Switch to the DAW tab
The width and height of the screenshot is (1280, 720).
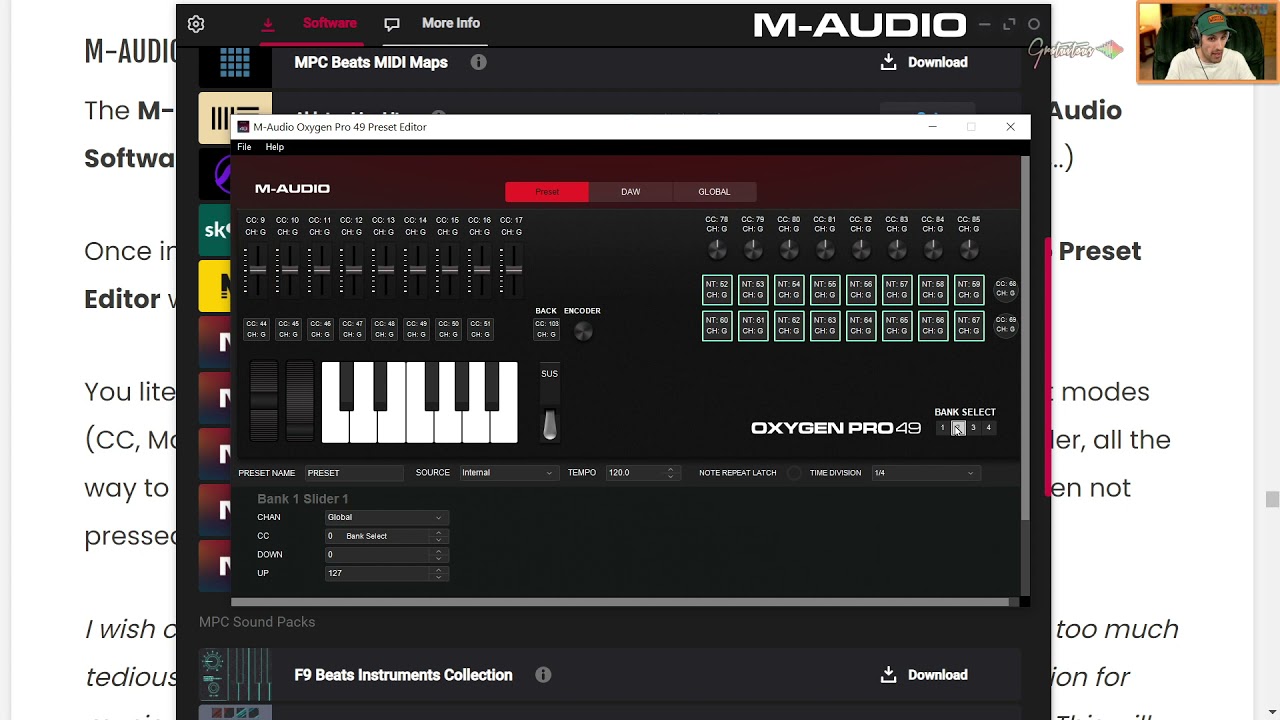[630, 192]
